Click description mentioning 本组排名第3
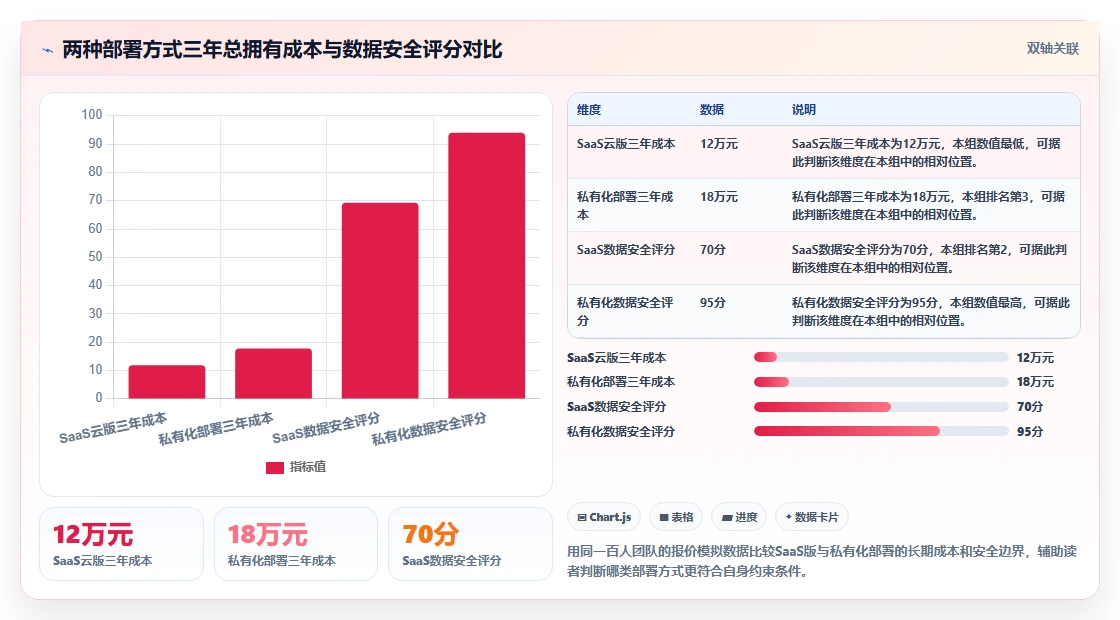 tap(929, 205)
